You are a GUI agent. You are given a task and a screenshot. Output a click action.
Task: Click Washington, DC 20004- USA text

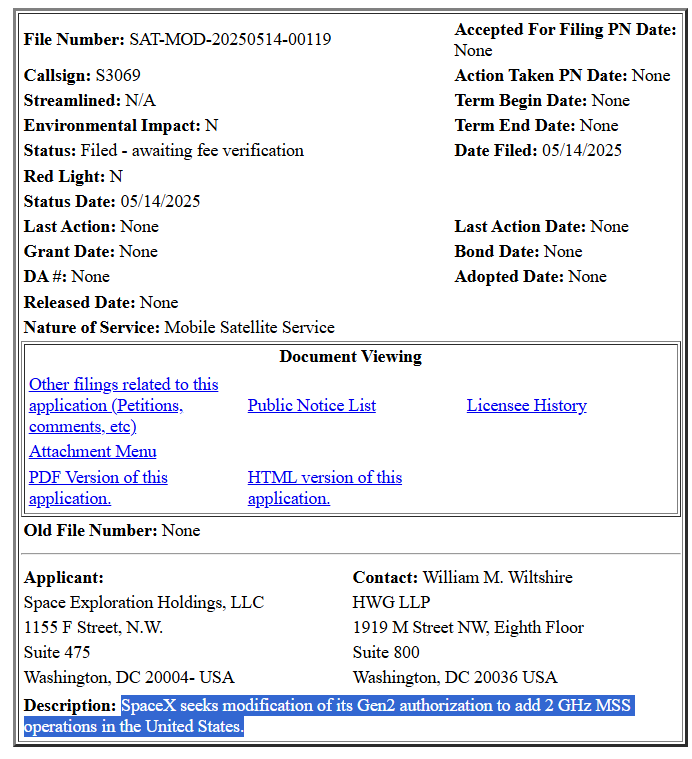[129, 677]
